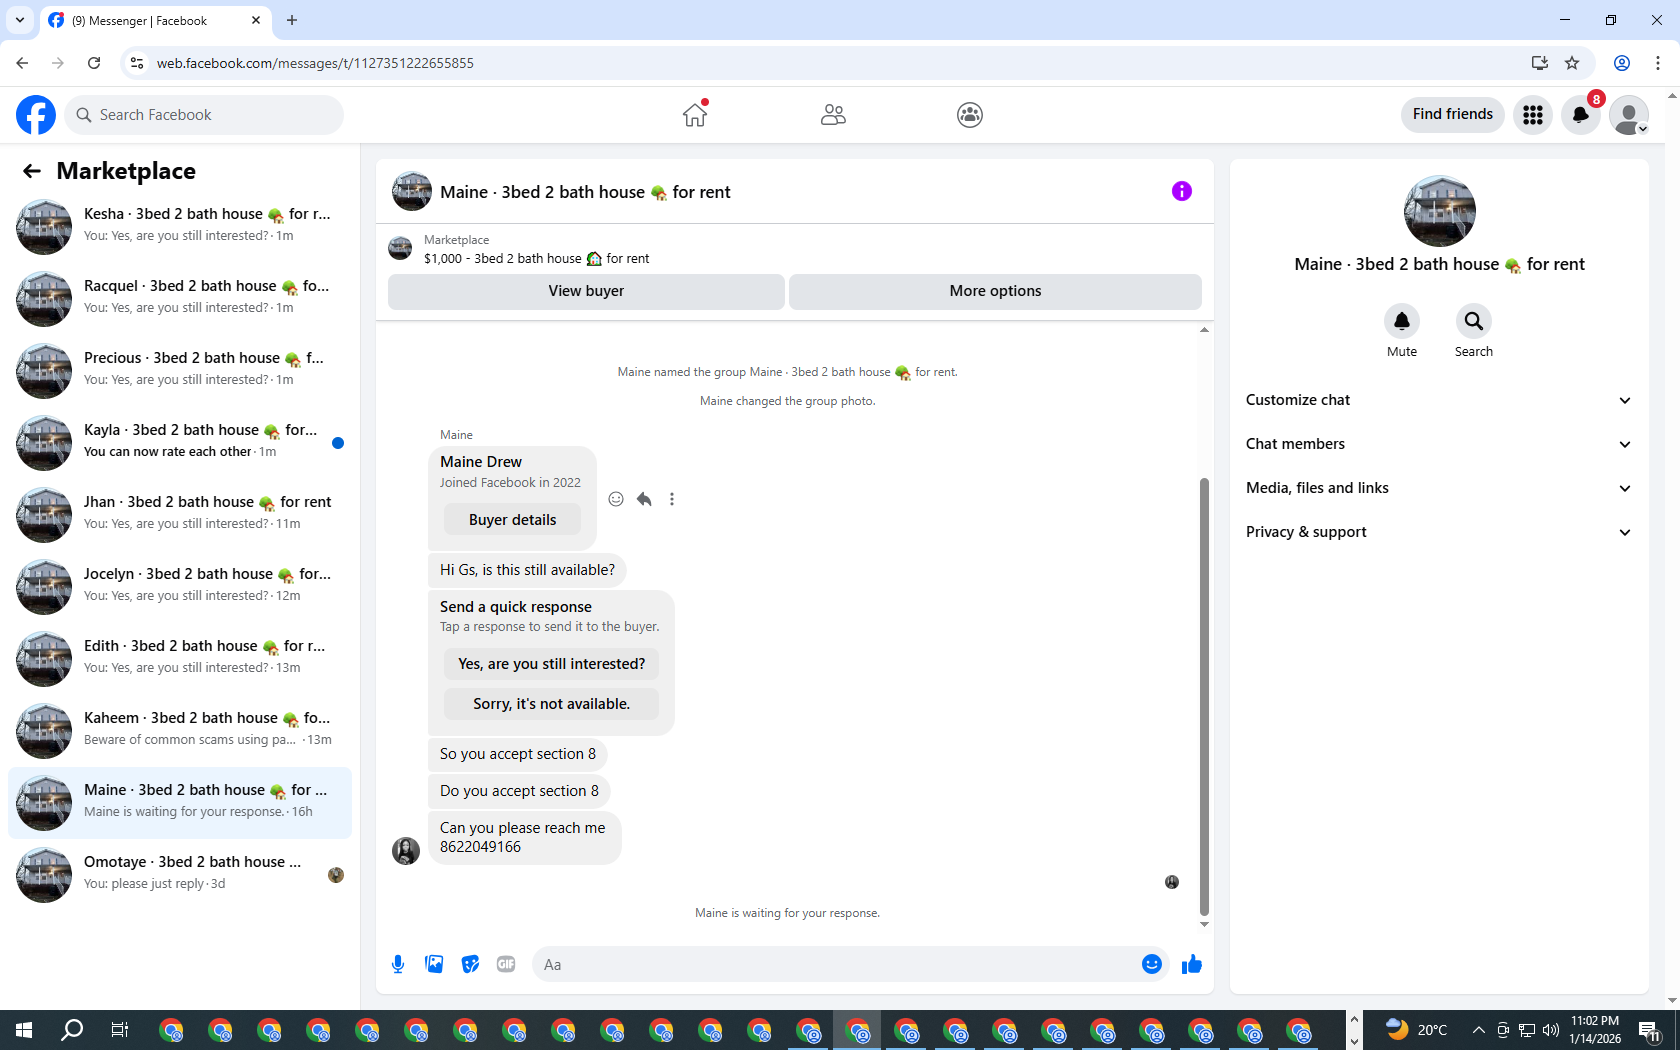This screenshot has width=1680, height=1050.
Task: Open the Jocelyn conversation
Action: (180, 585)
